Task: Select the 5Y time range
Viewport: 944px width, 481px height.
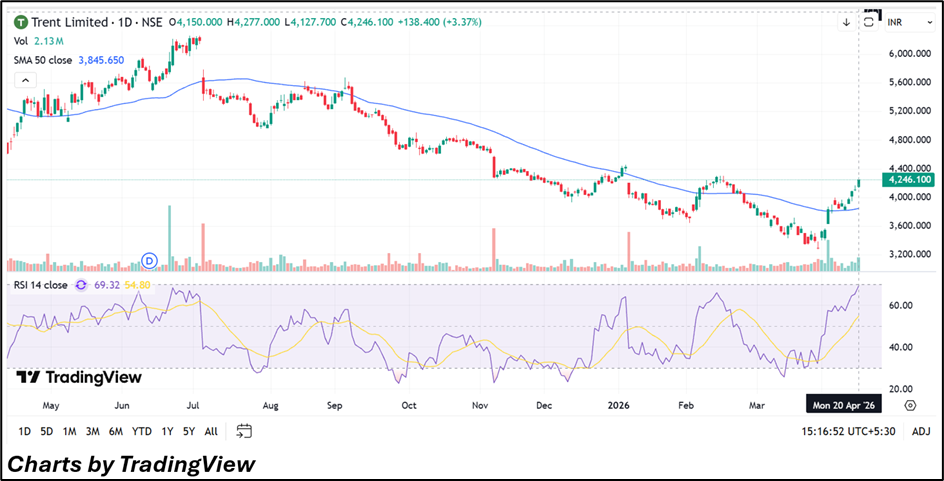Action: [188, 431]
